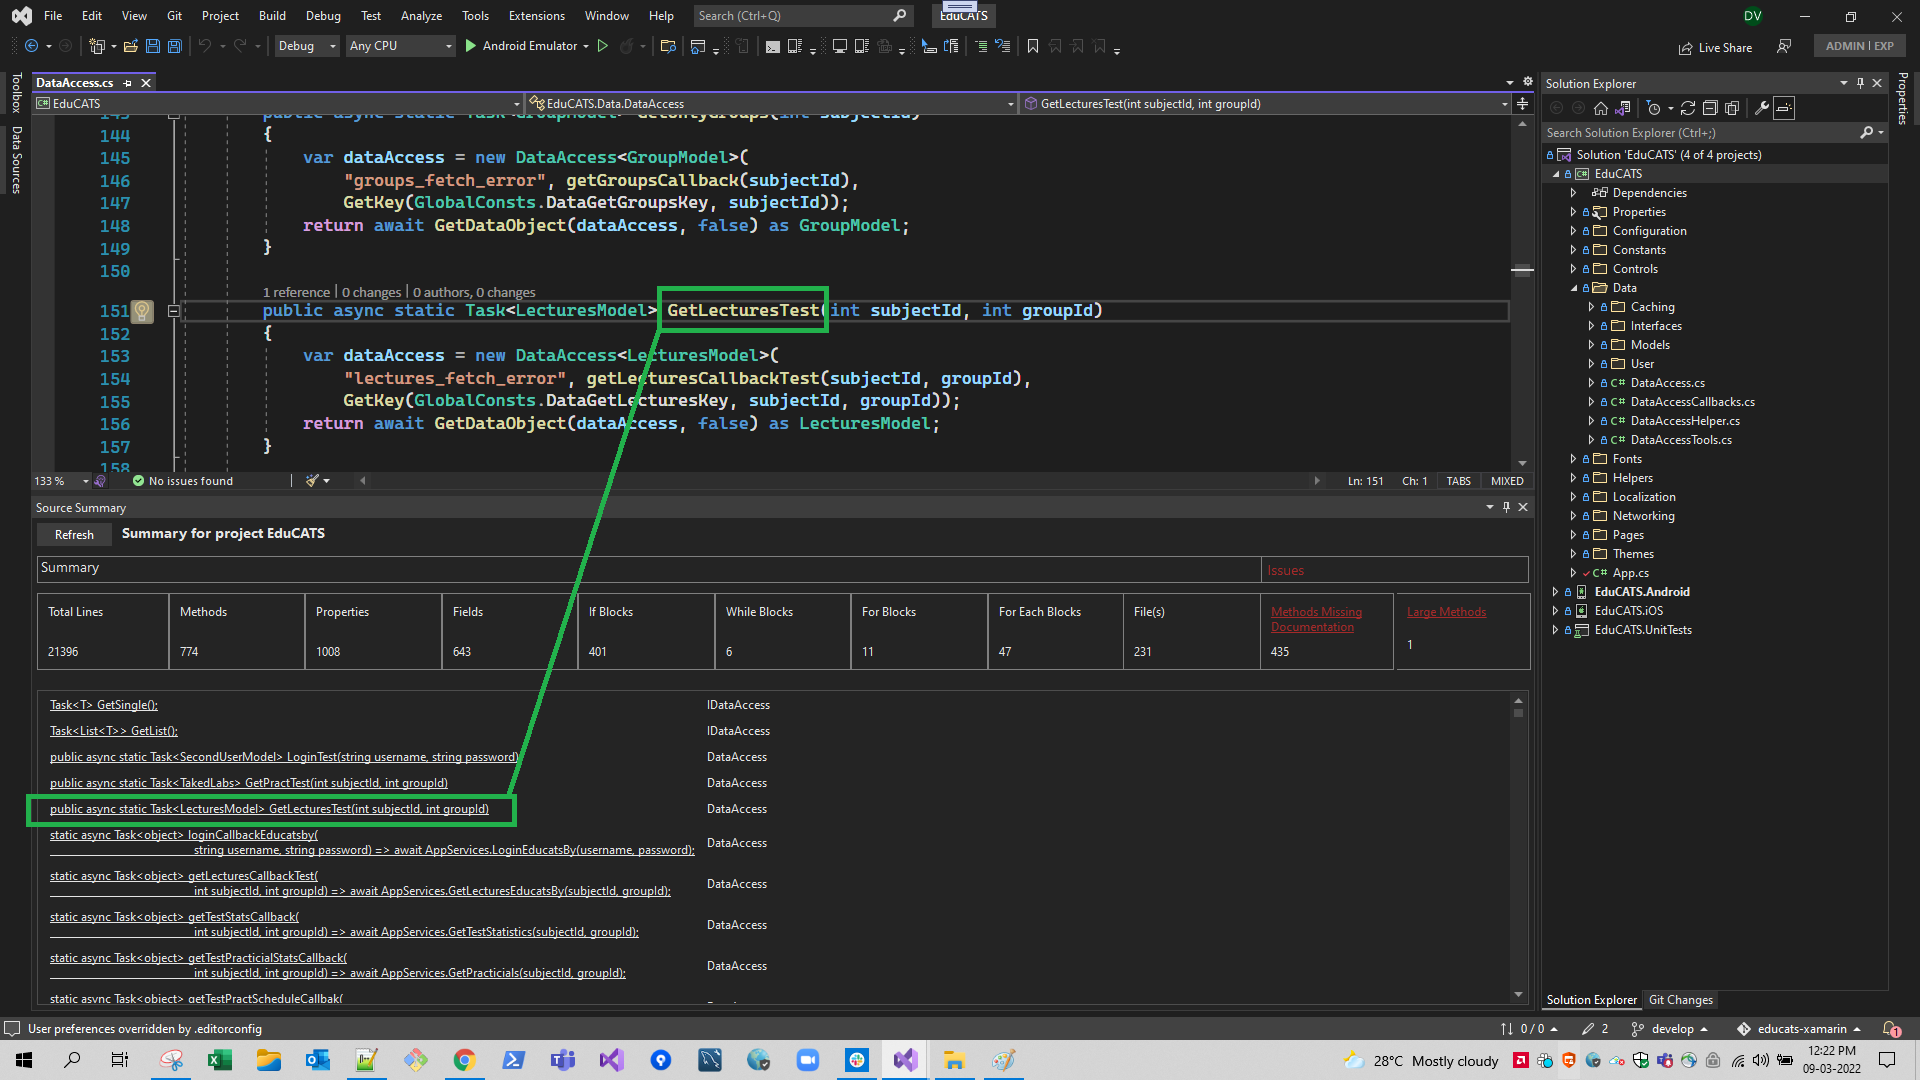Sync Solution Explorer with the active document
1920x1080 pixels.
click(1622, 108)
